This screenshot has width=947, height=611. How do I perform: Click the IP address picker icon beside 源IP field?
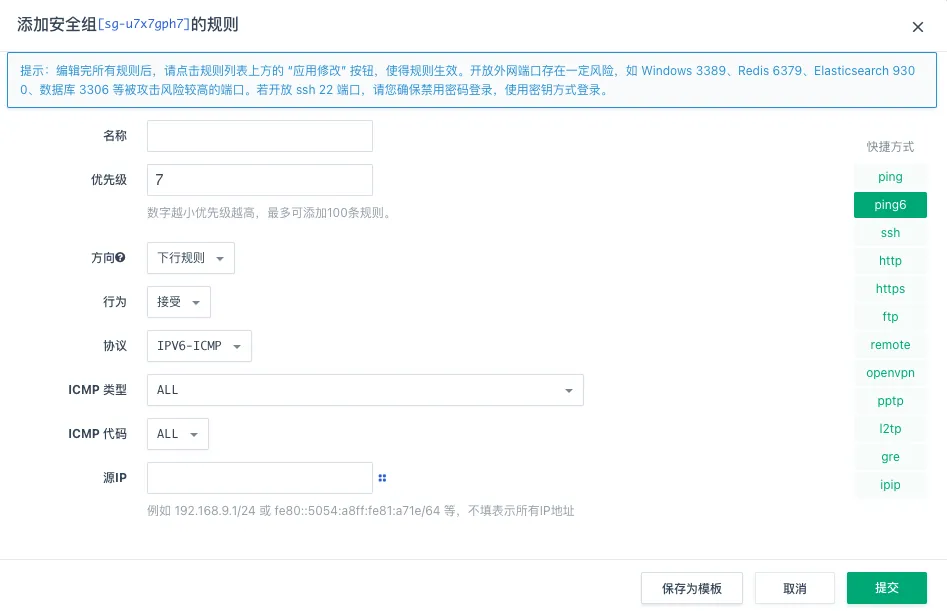(382, 478)
